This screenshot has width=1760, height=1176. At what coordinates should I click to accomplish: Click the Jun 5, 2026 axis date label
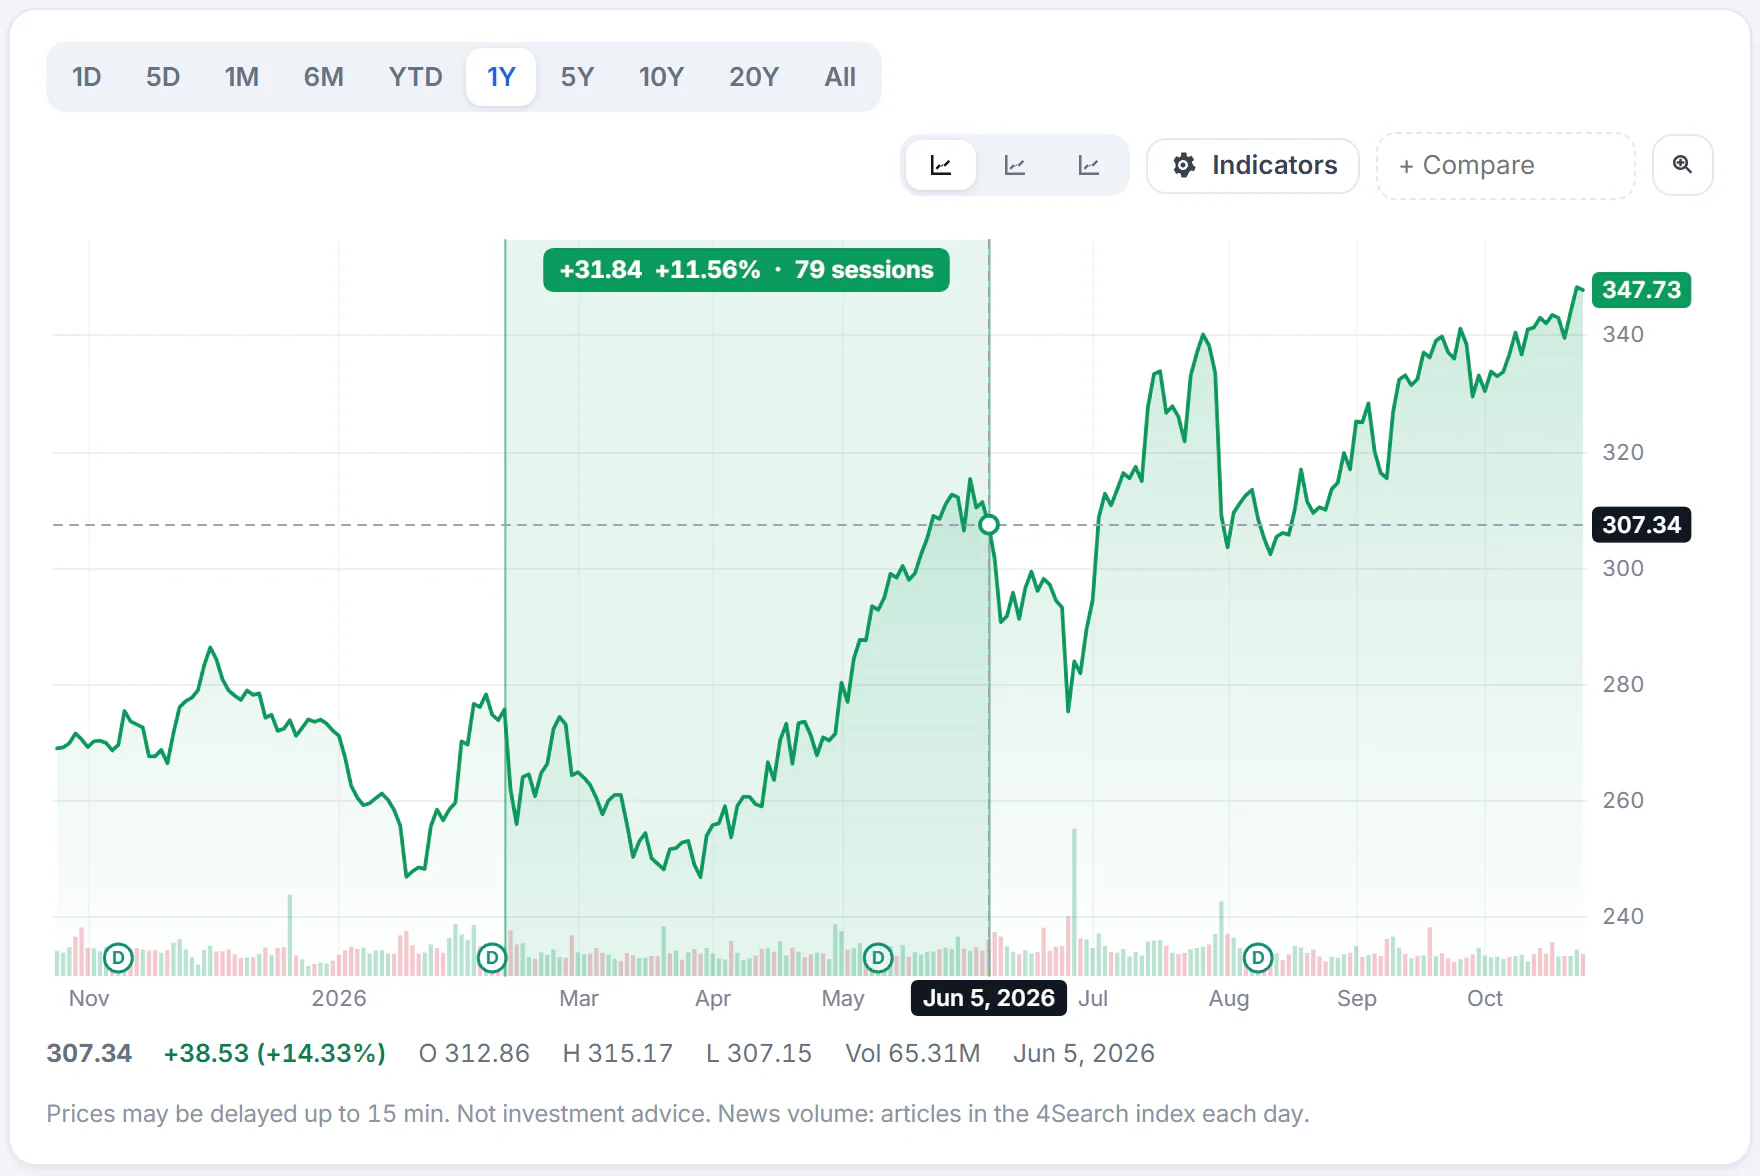pos(988,998)
